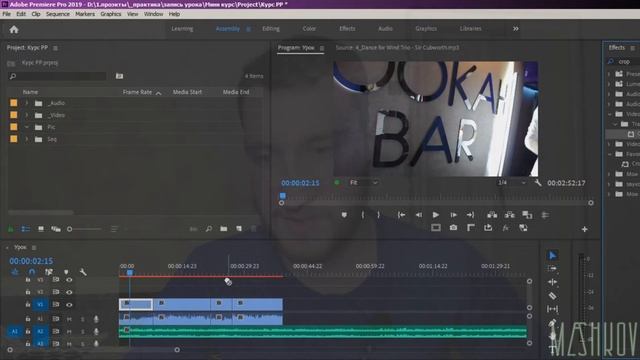Add marker in the Program monitor

point(344,215)
